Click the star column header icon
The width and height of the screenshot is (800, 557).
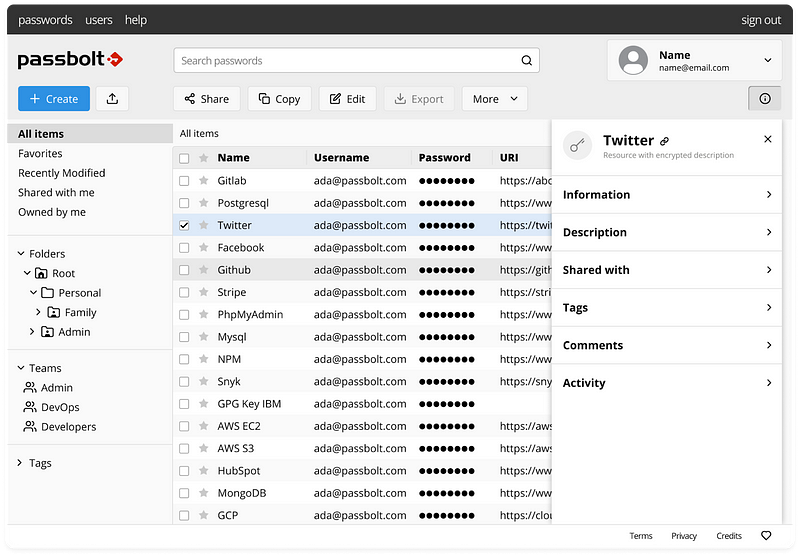[x=204, y=158]
